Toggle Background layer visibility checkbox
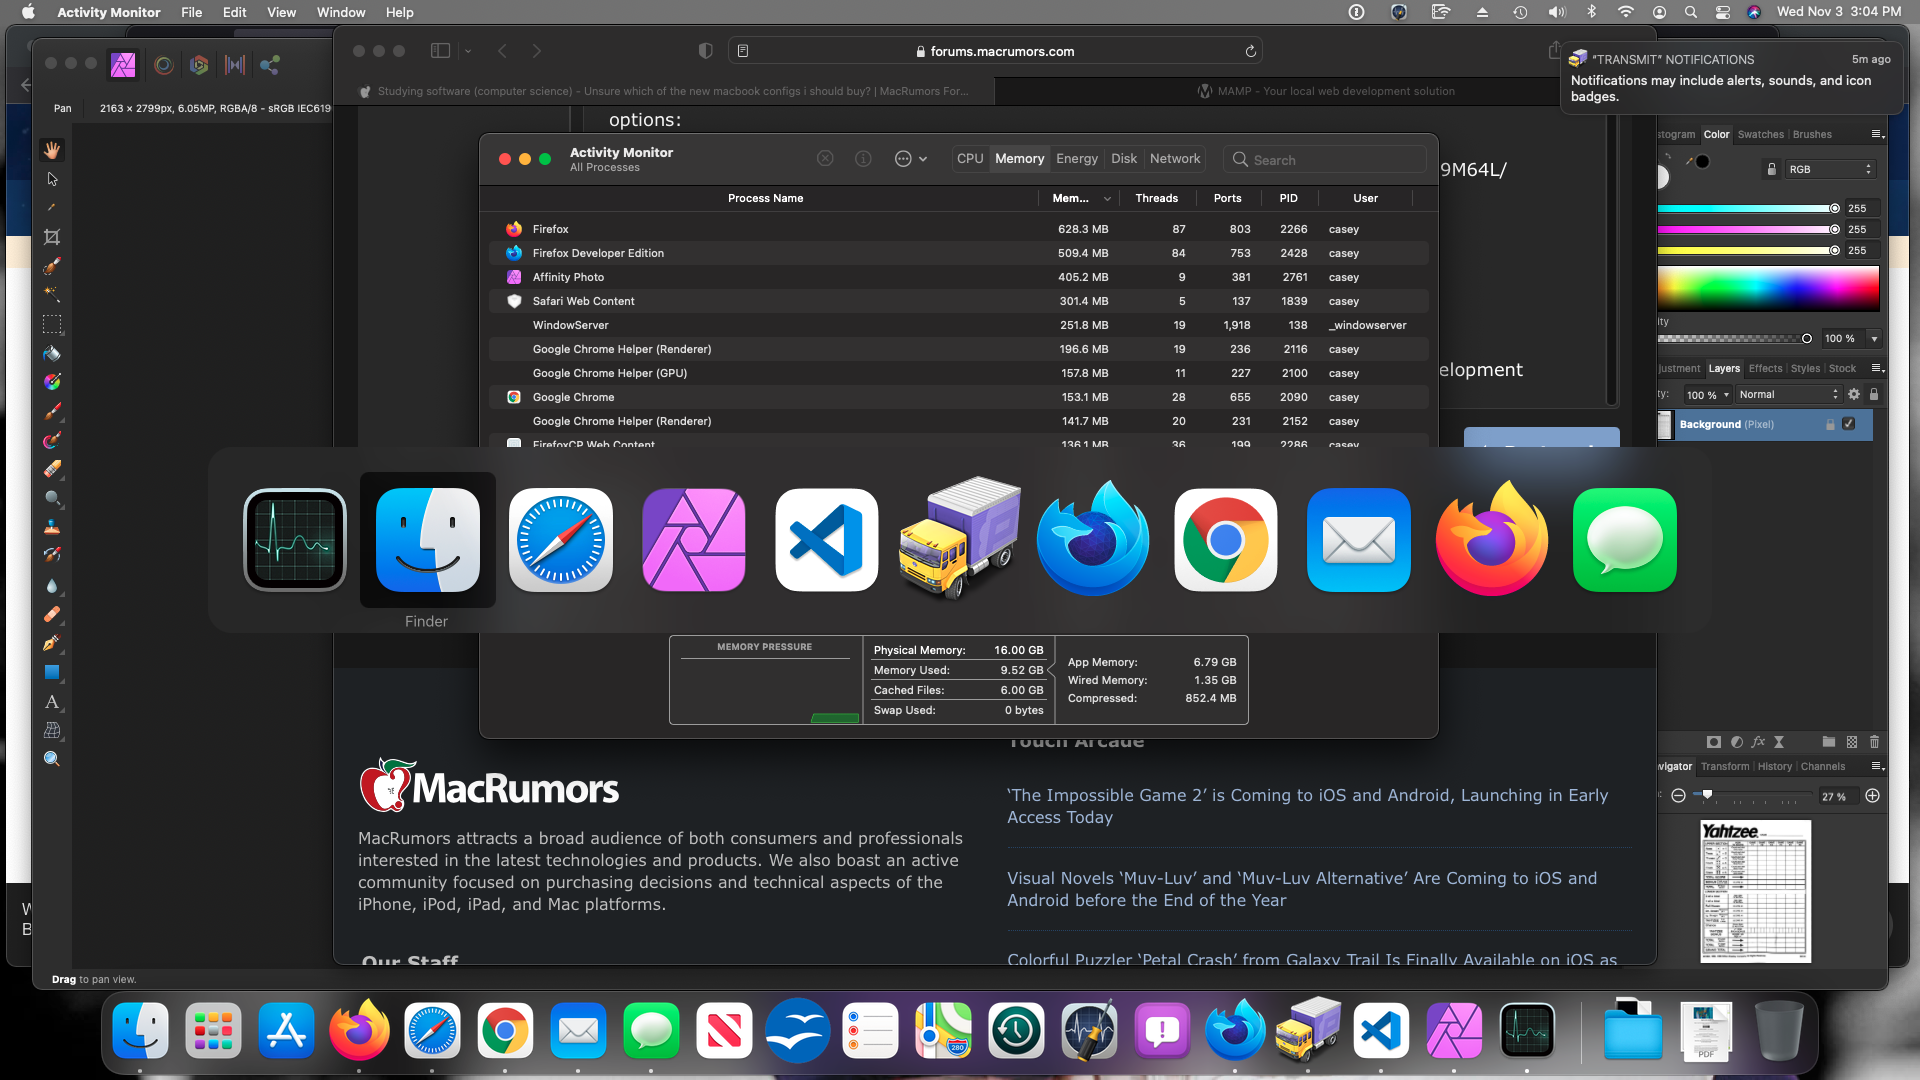The height and width of the screenshot is (1080, 1920). point(1849,424)
